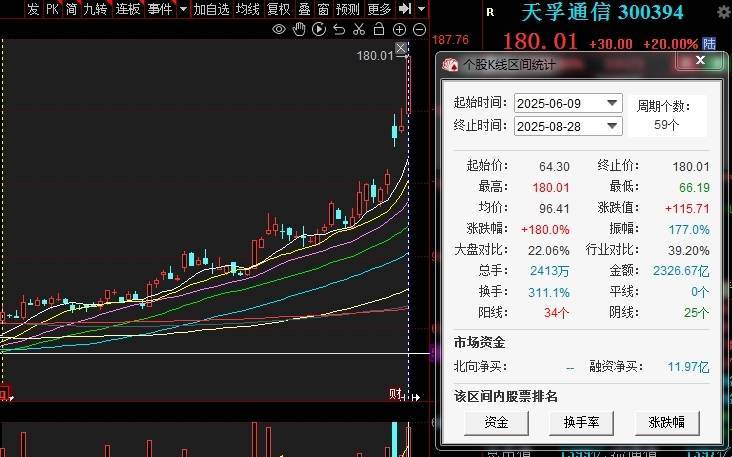Screen dimensions: 732x457
Task: Toggle the chart lock icon
Action: coord(377,29)
